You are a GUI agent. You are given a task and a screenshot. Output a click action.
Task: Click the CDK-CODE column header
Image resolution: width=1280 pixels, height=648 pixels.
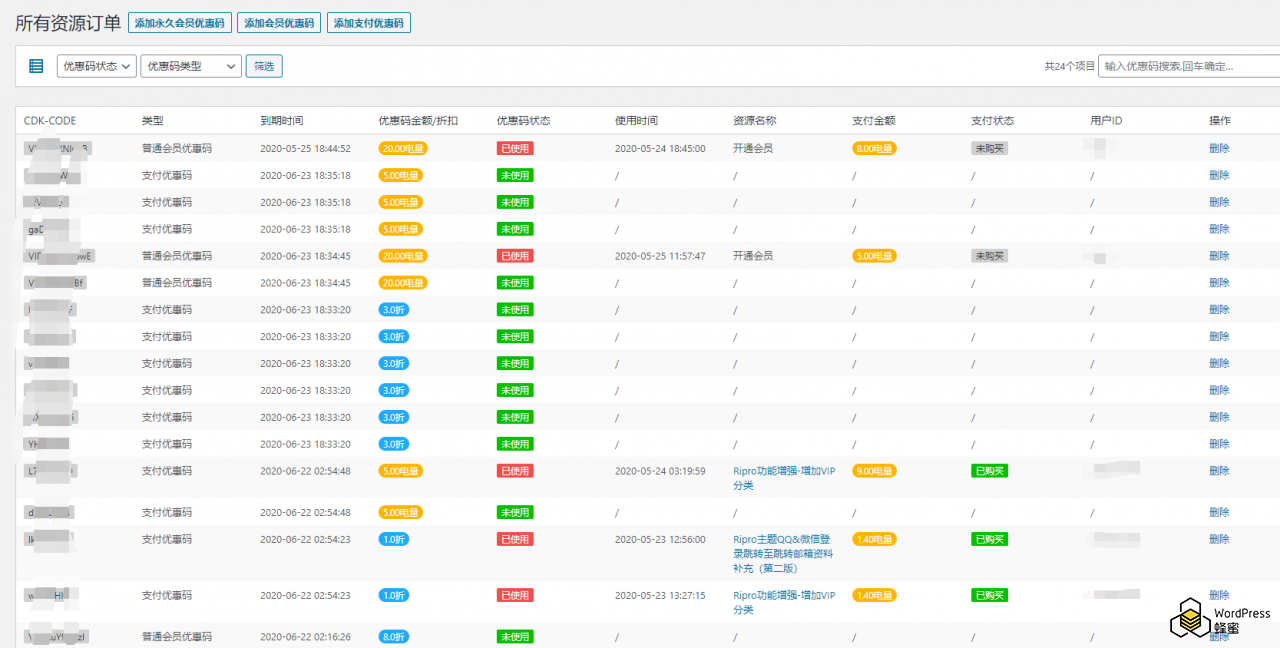[50, 121]
